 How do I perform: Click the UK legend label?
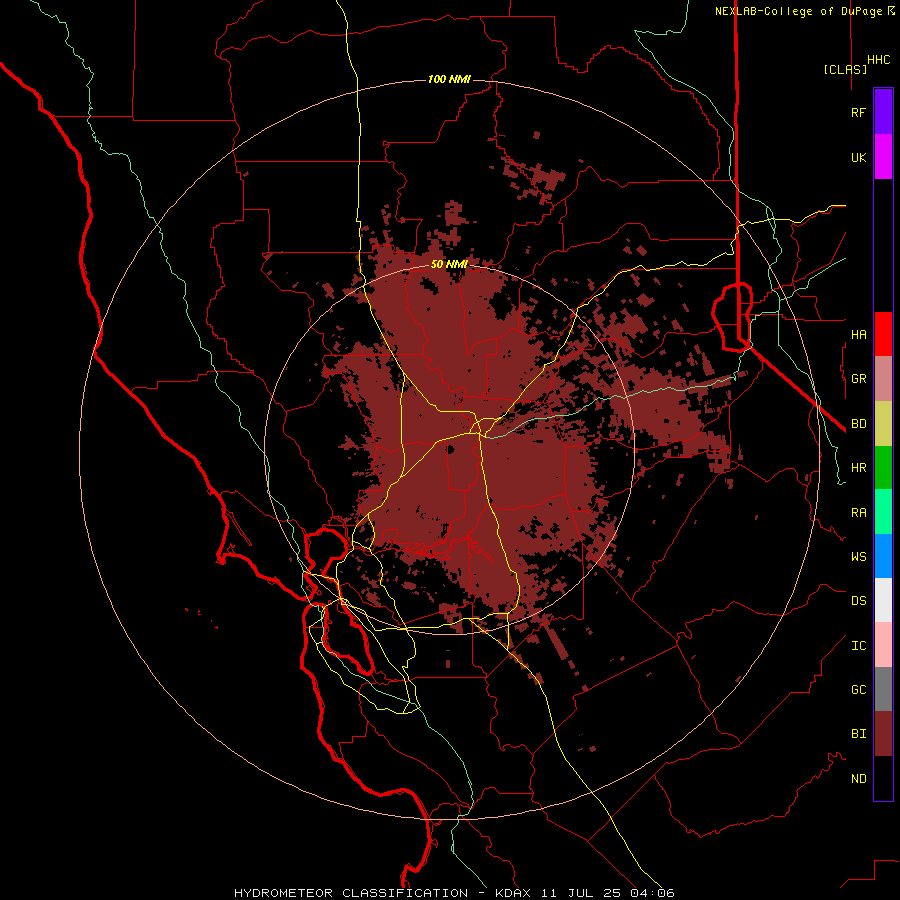858,157
